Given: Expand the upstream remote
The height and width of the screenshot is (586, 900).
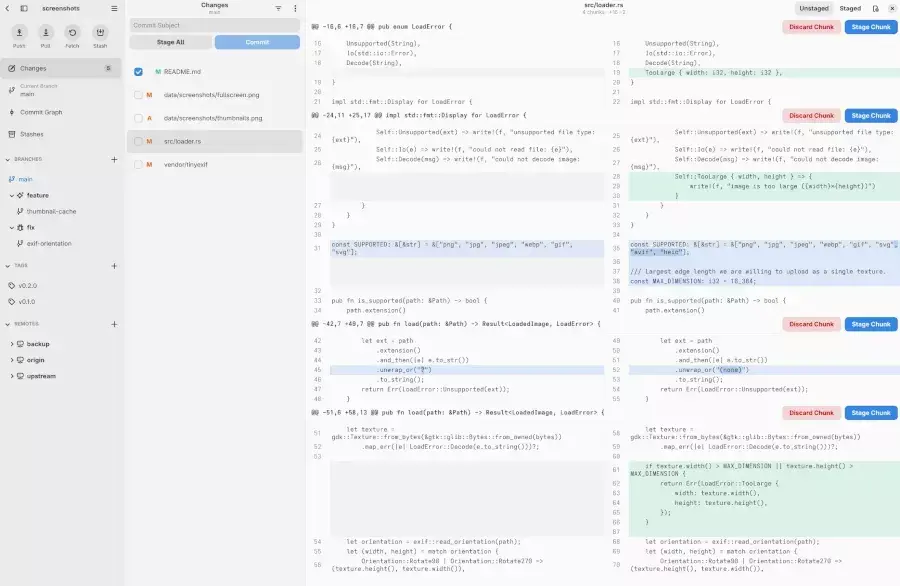Looking at the screenshot, I should coord(11,376).
